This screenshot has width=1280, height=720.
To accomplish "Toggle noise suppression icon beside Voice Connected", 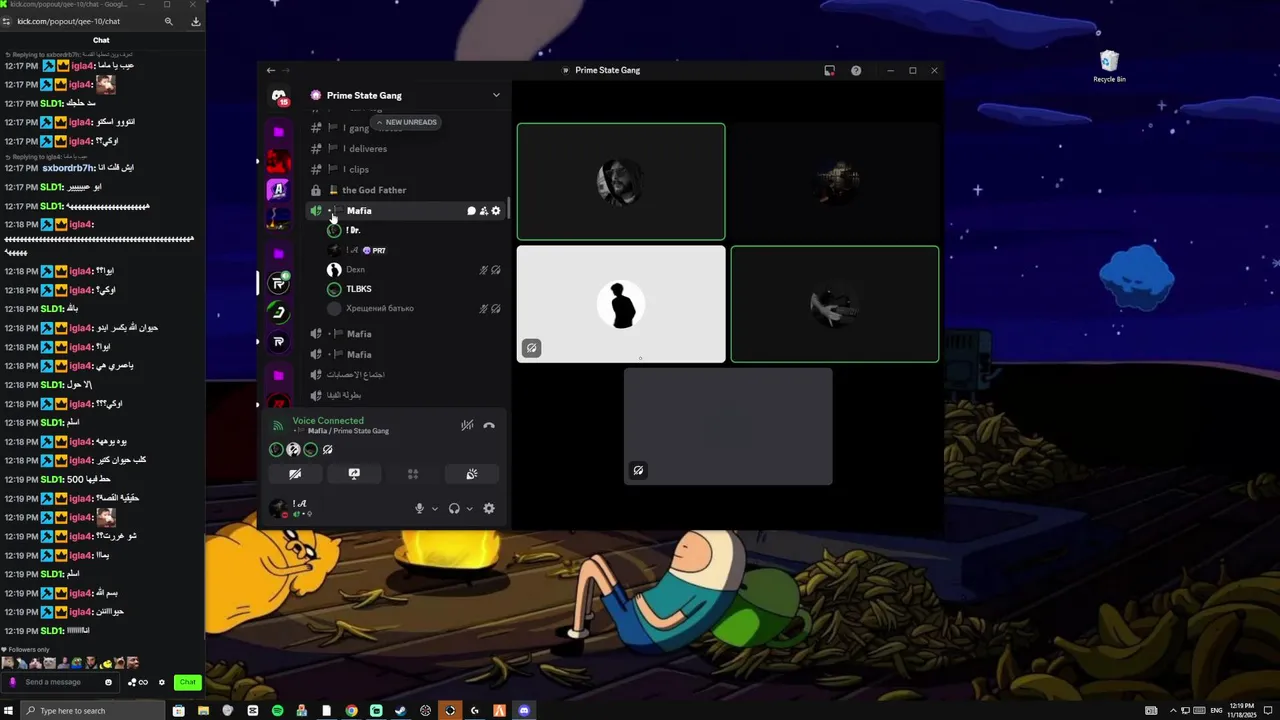I will [467, 426].
